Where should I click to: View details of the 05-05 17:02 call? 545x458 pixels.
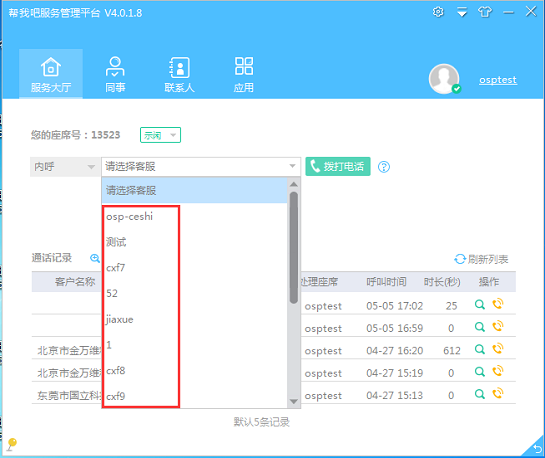pyautogui.click(x=480, y=304)
